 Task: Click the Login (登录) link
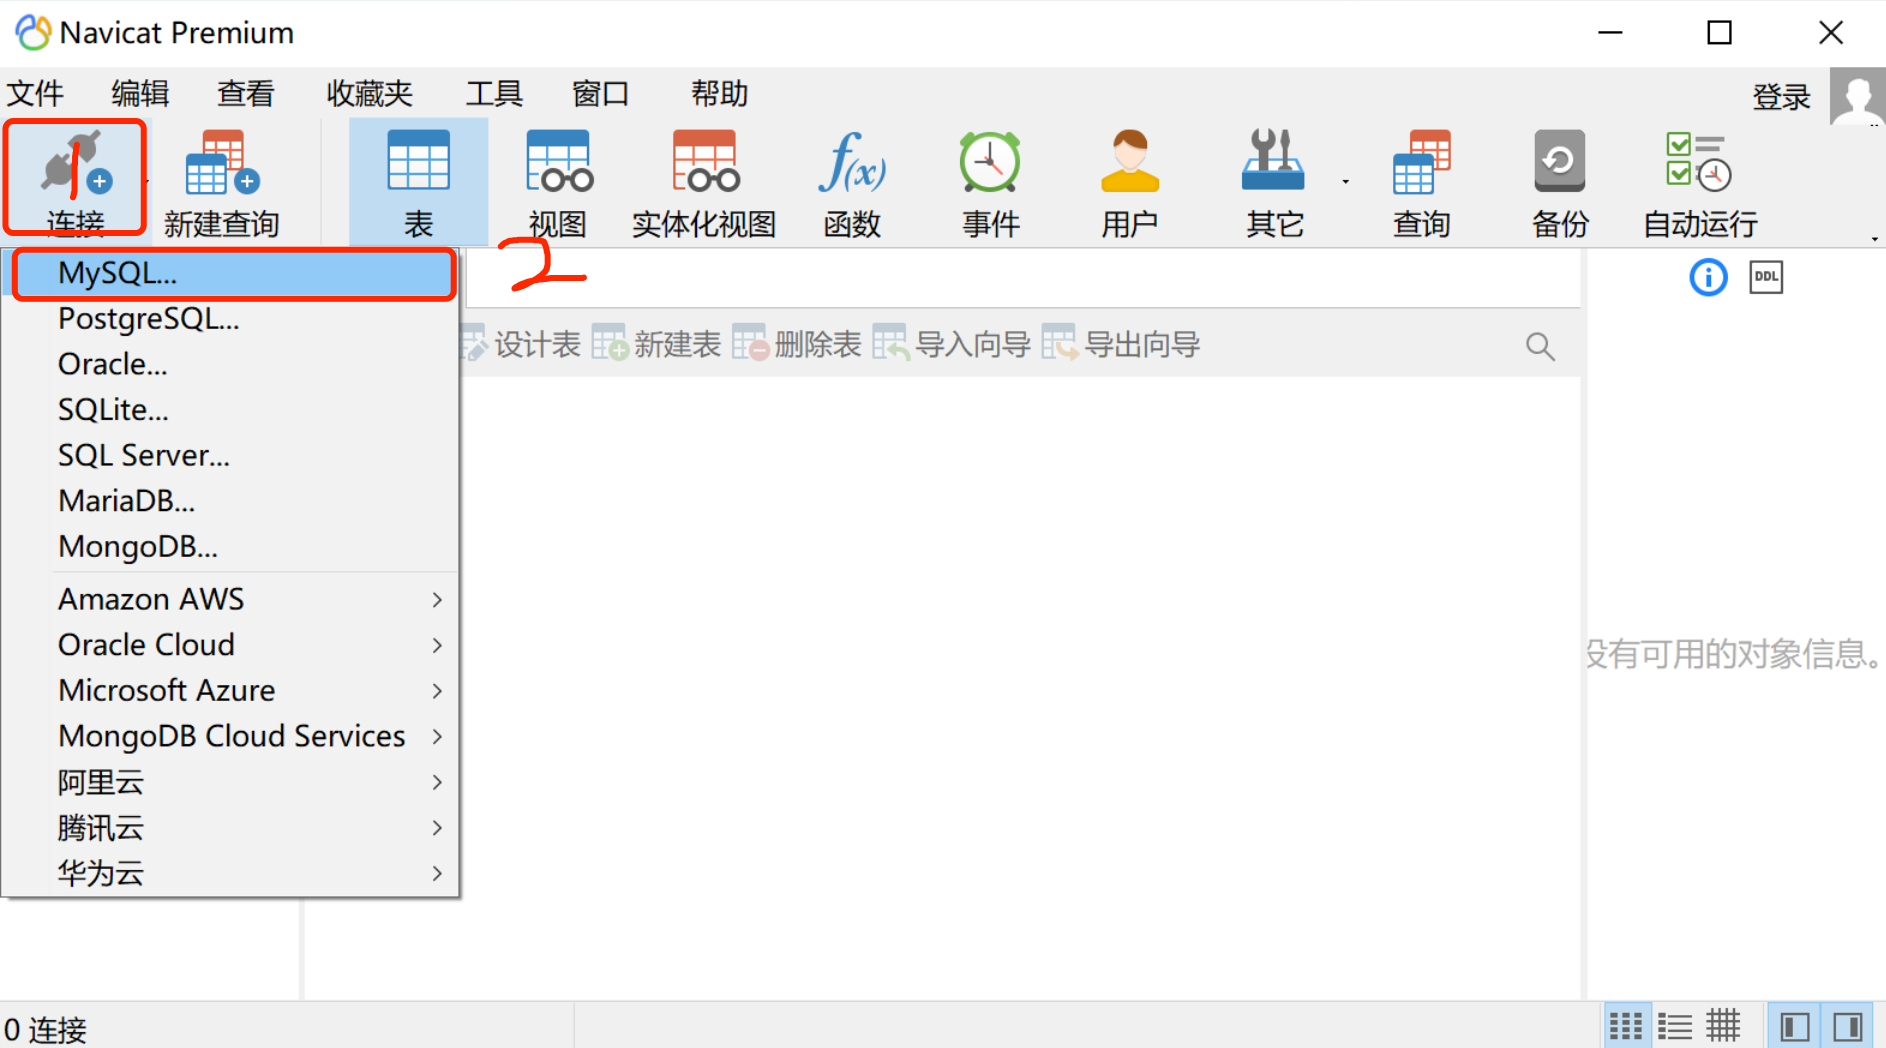[1781, 97]
